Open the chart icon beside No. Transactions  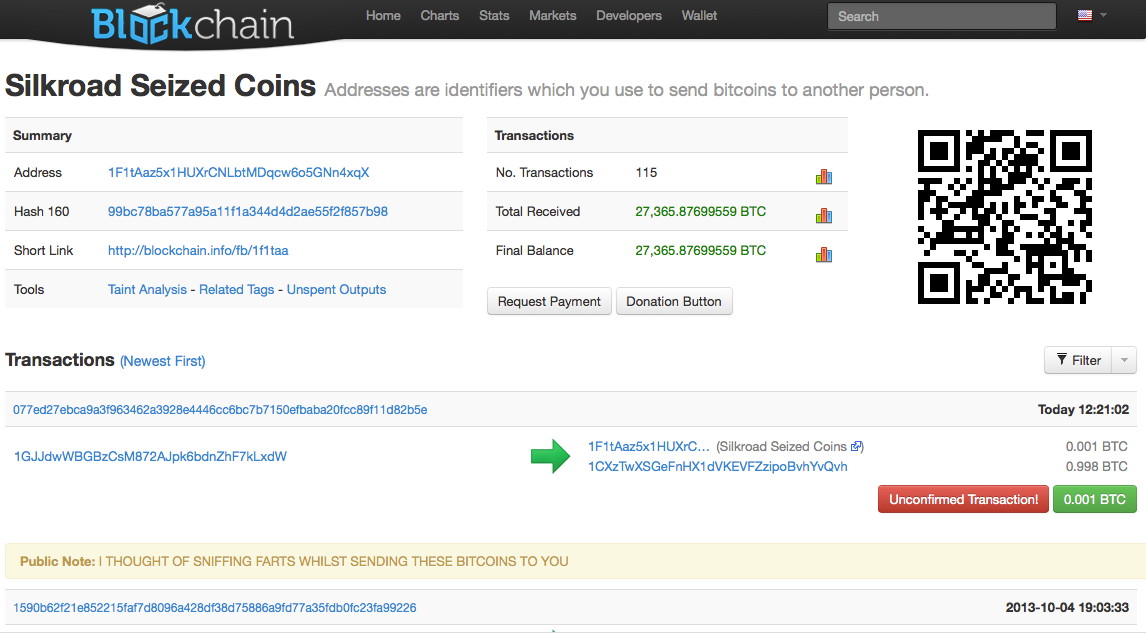click(823, 173)
